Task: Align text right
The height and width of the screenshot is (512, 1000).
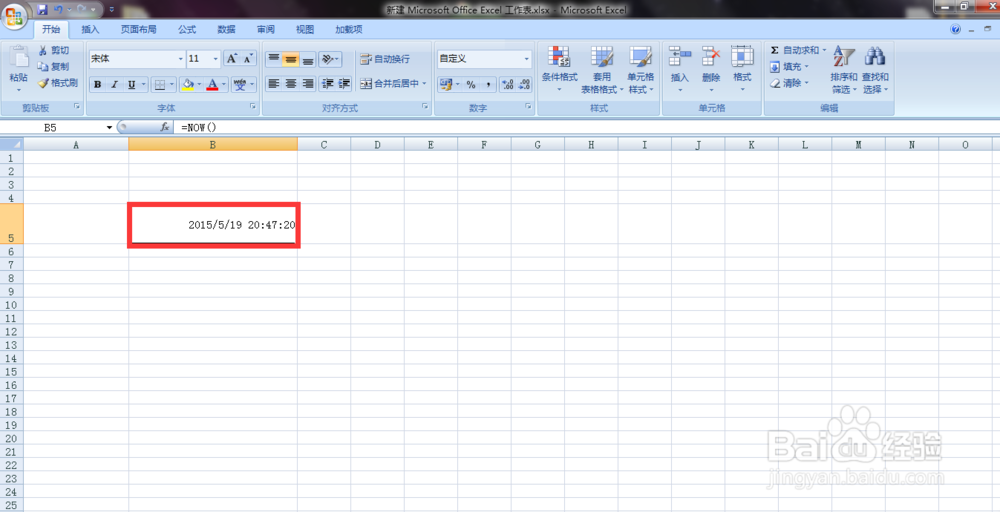Action: click(x=308, y=84)
